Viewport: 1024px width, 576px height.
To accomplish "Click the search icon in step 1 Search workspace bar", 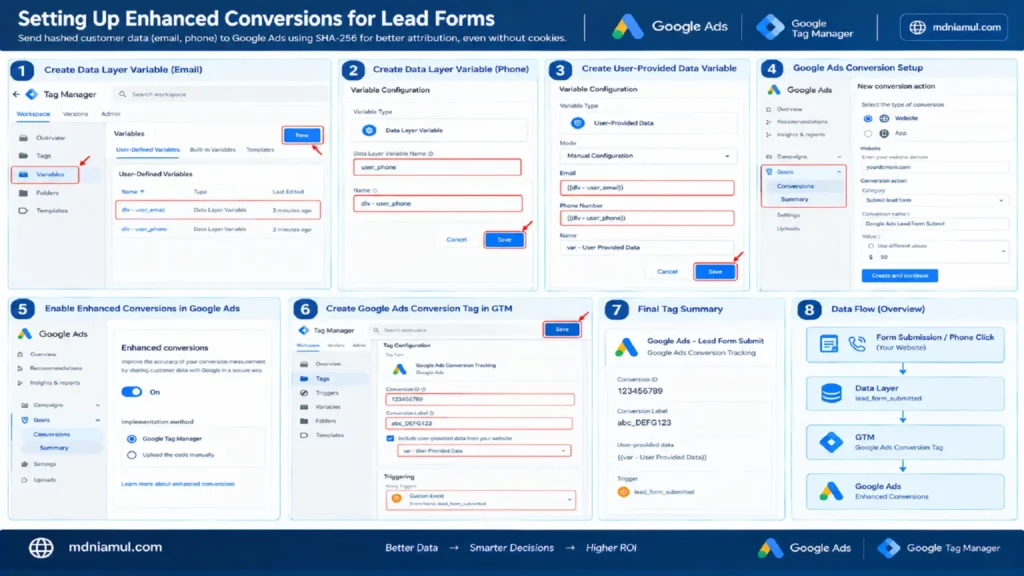I will tap(122, 94).
